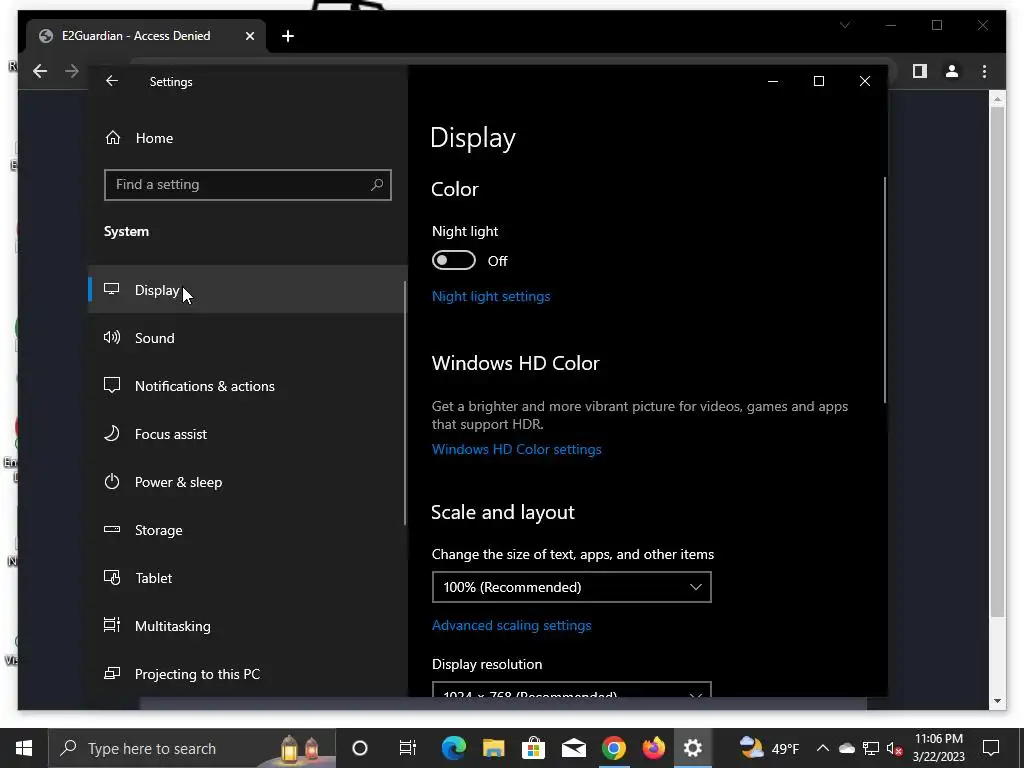Select the E2Guardian - Access Denied tab
The height and width of the screenshot is (768, 1024).
(x=146, y=36)
